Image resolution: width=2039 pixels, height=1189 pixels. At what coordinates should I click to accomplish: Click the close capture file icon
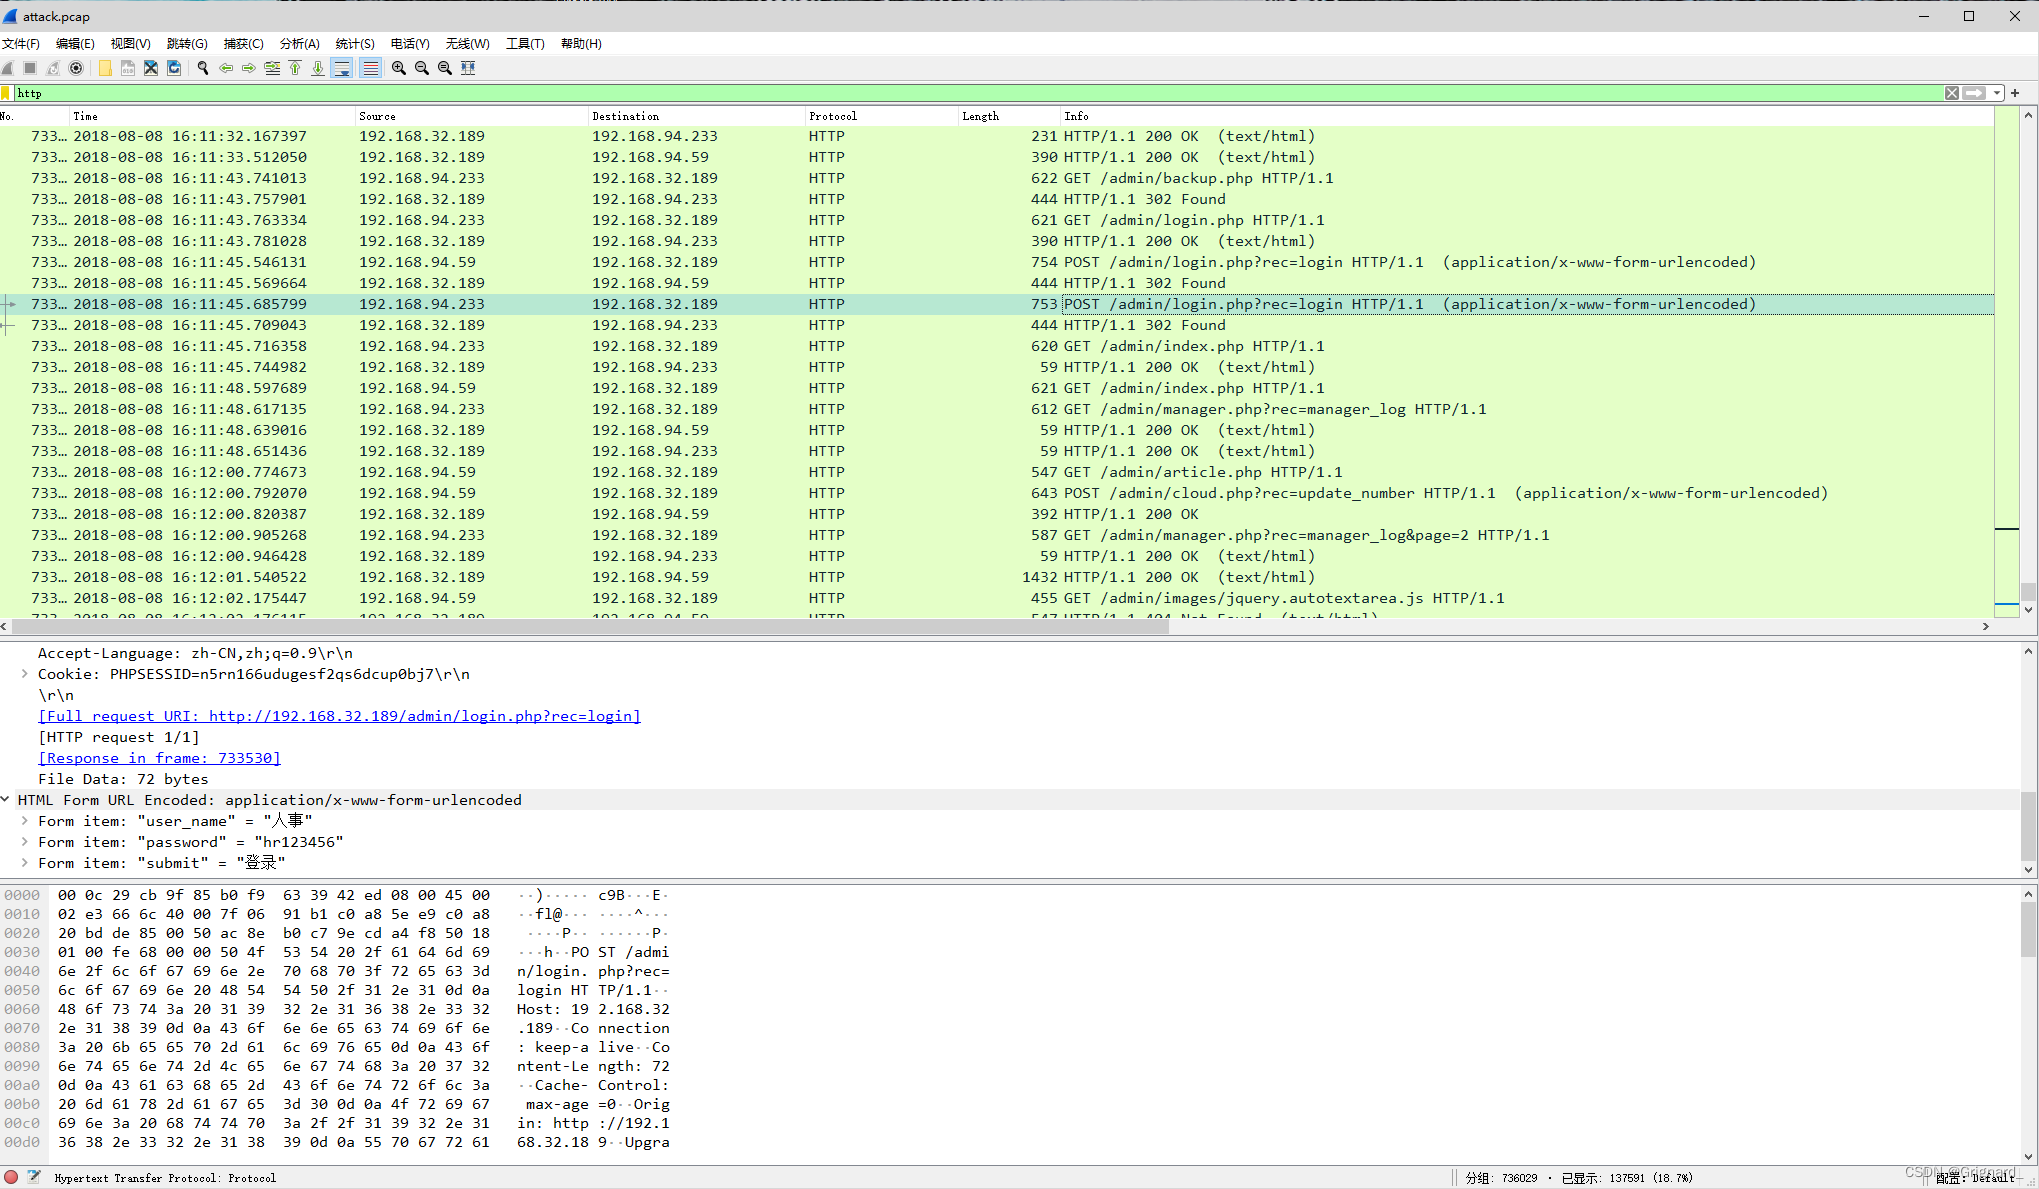(x=151, y=68)
